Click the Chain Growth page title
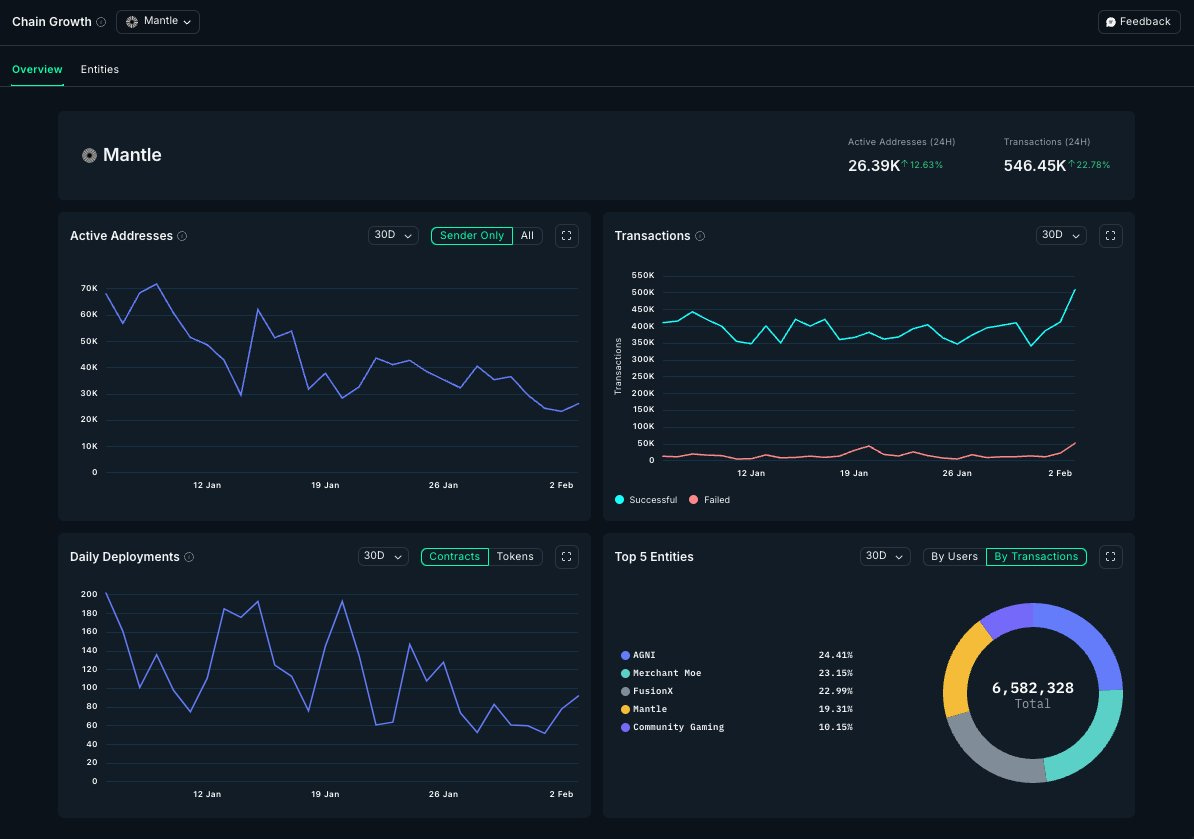The image size is (1194, 839). tap(52, 22)
